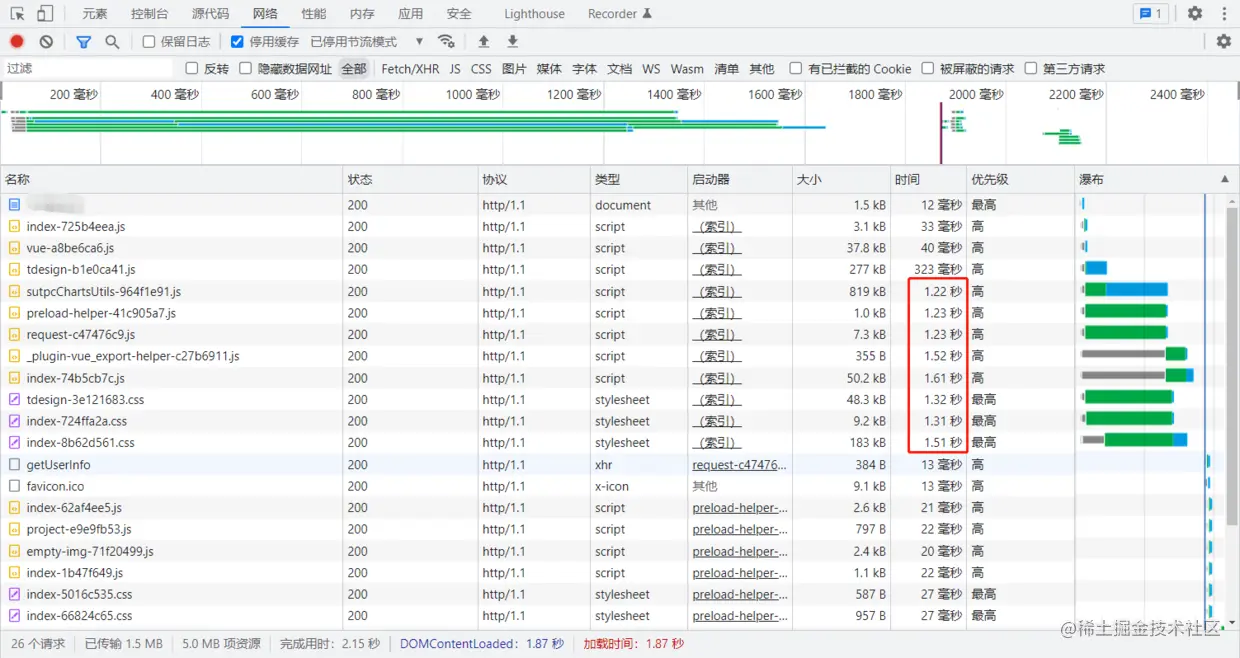Sort by the 大小 column header
The width and height of the screenshot is (1240, 658).
coord(841,179)
